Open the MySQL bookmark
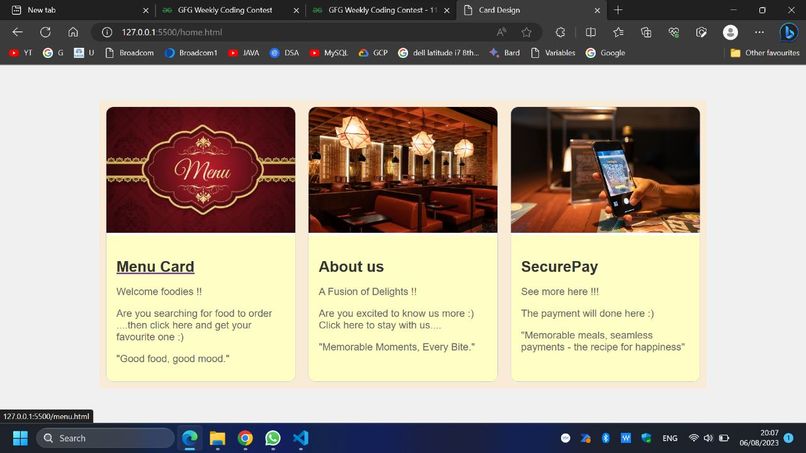This screenshot has width=806, height=453. coord(329,53)
